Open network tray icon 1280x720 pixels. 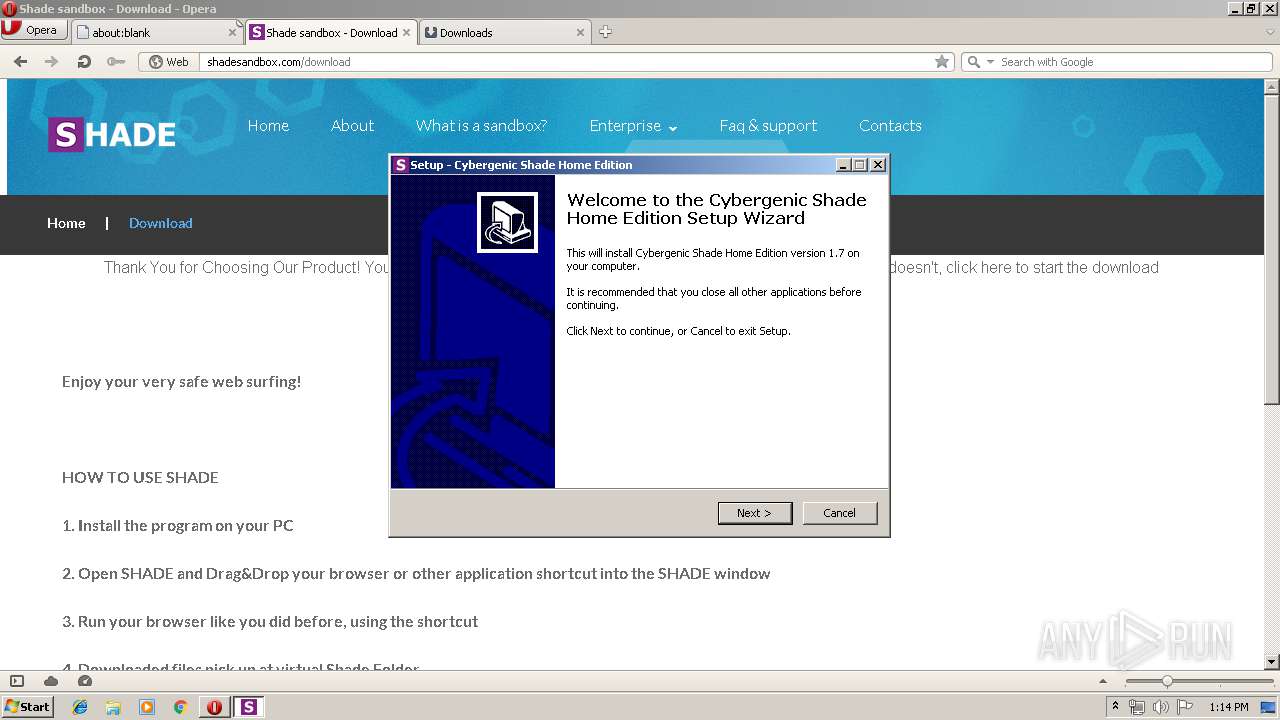click(x=1137, y=707)
